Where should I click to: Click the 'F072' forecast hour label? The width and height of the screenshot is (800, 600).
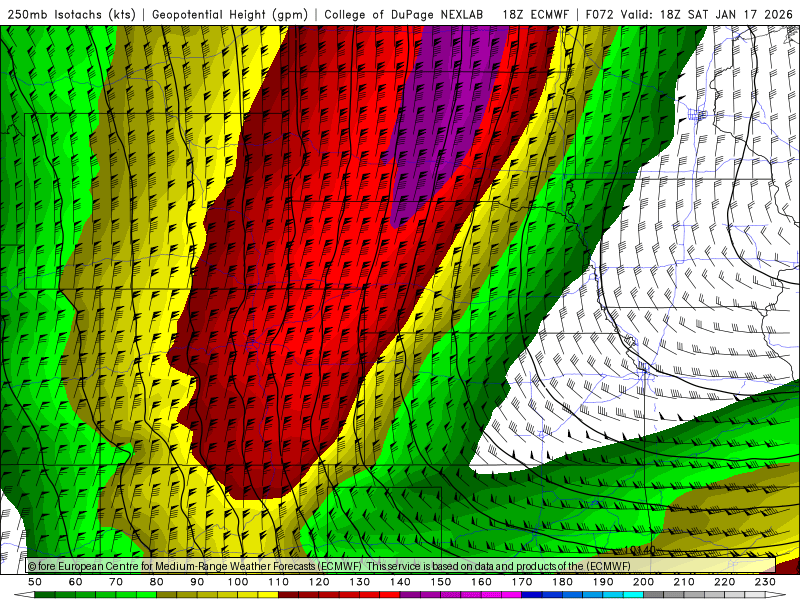[599, 15]
